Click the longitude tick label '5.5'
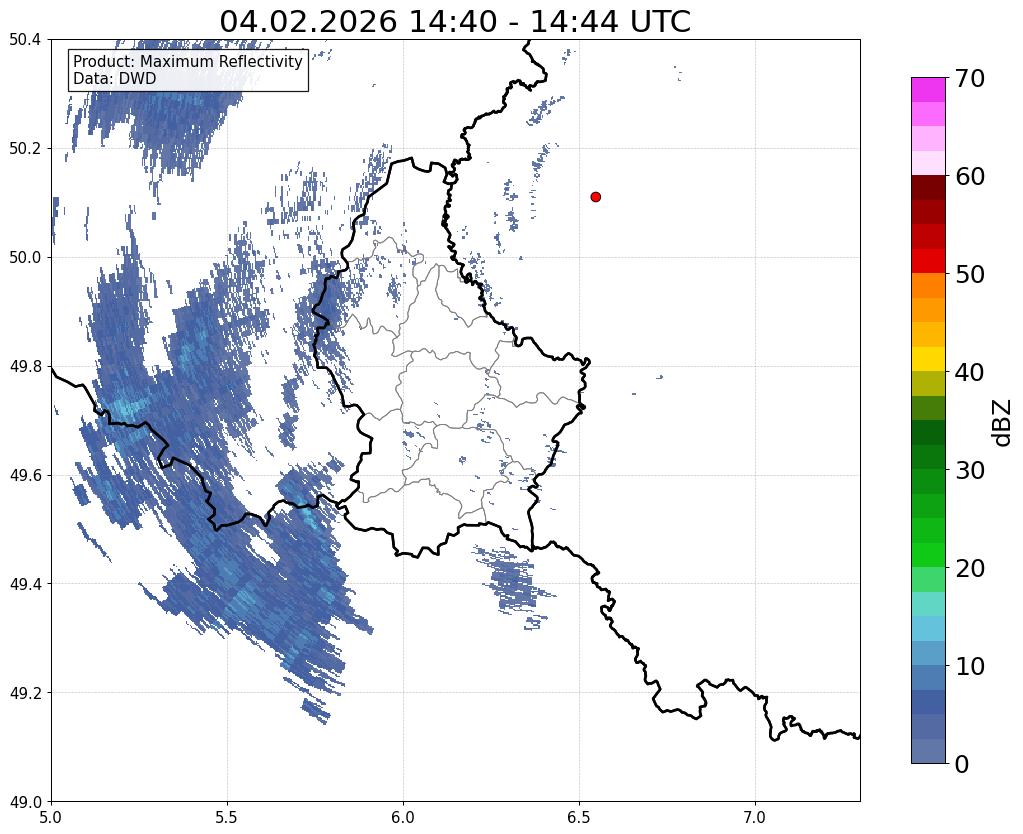Image resolution: width=1023 pixels, height=834 pixels. [227, 818]
